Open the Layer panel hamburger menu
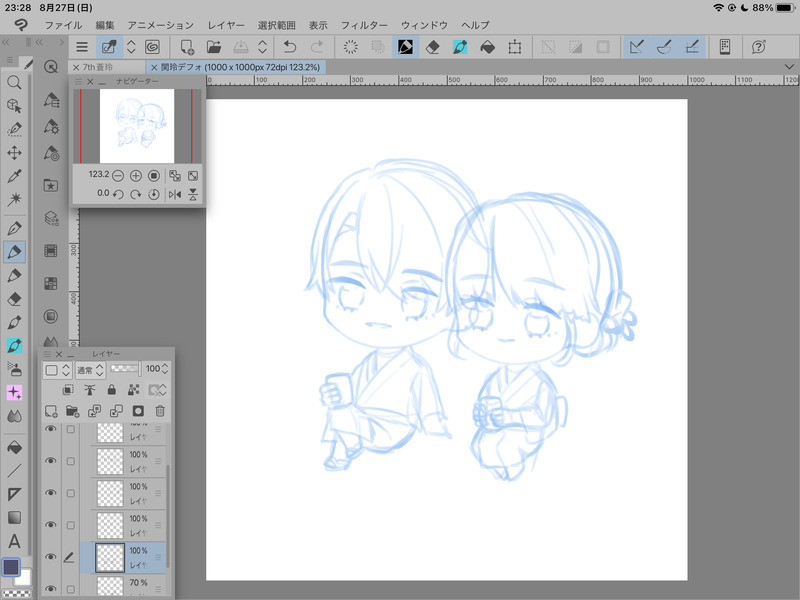The width and height of the screenshot is (800, 600). (x=47, y=354)
